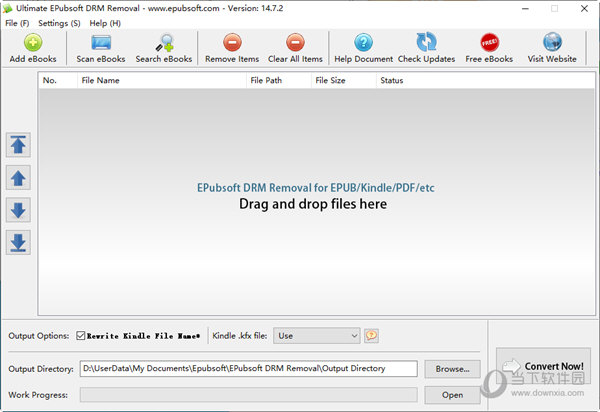Image resolution: width=600 pixels, height=412 pixels.
Task: Toggle Rewrite Kindle File Name checkbox
Action: coord(80,335)
